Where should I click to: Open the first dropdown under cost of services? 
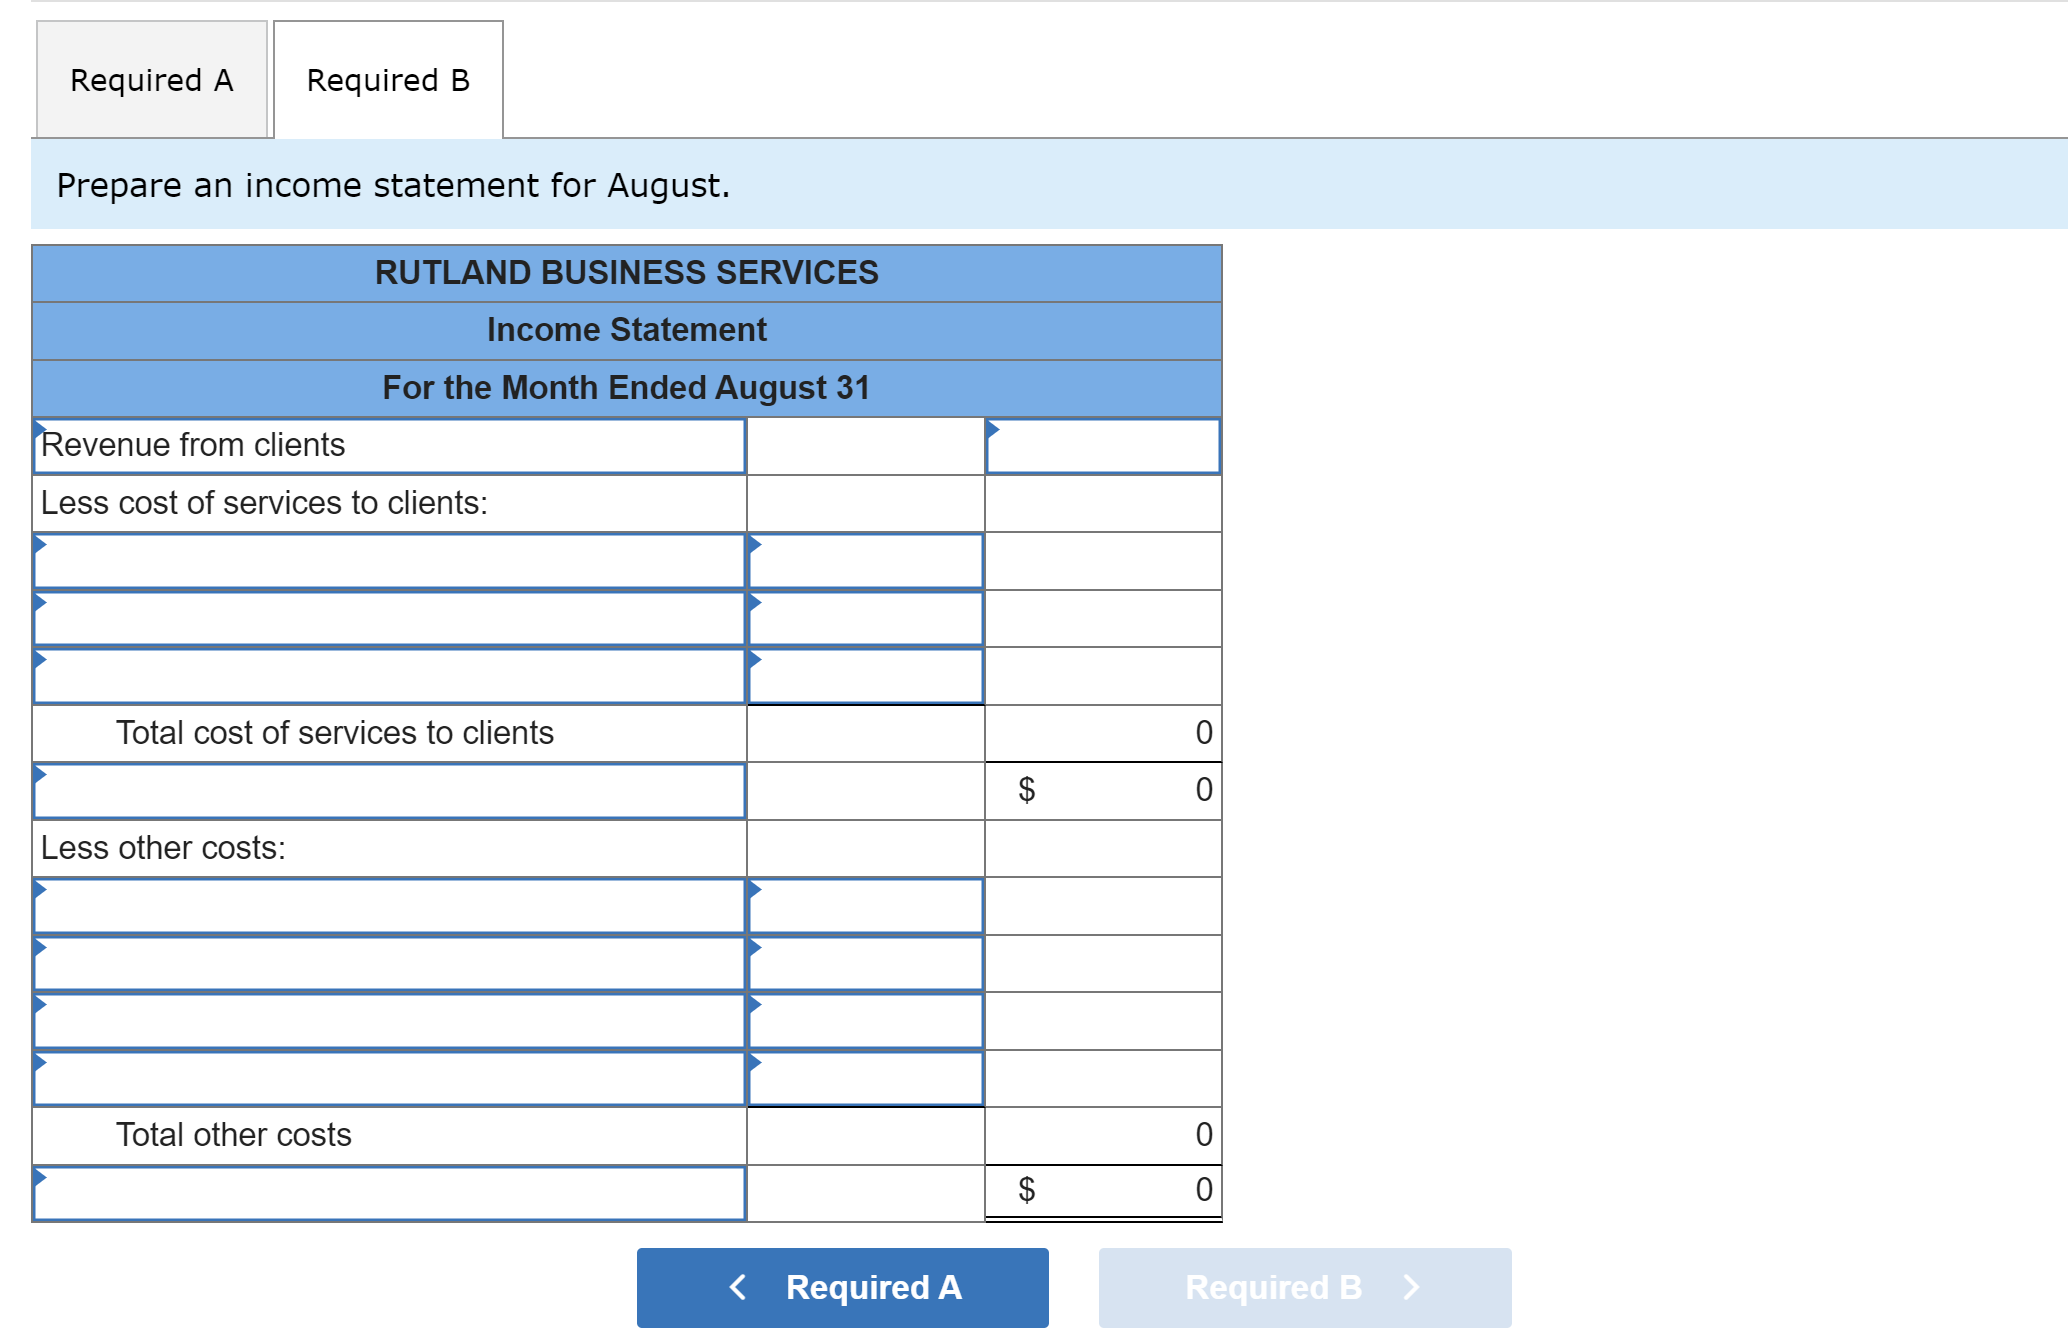coord(390,560)
